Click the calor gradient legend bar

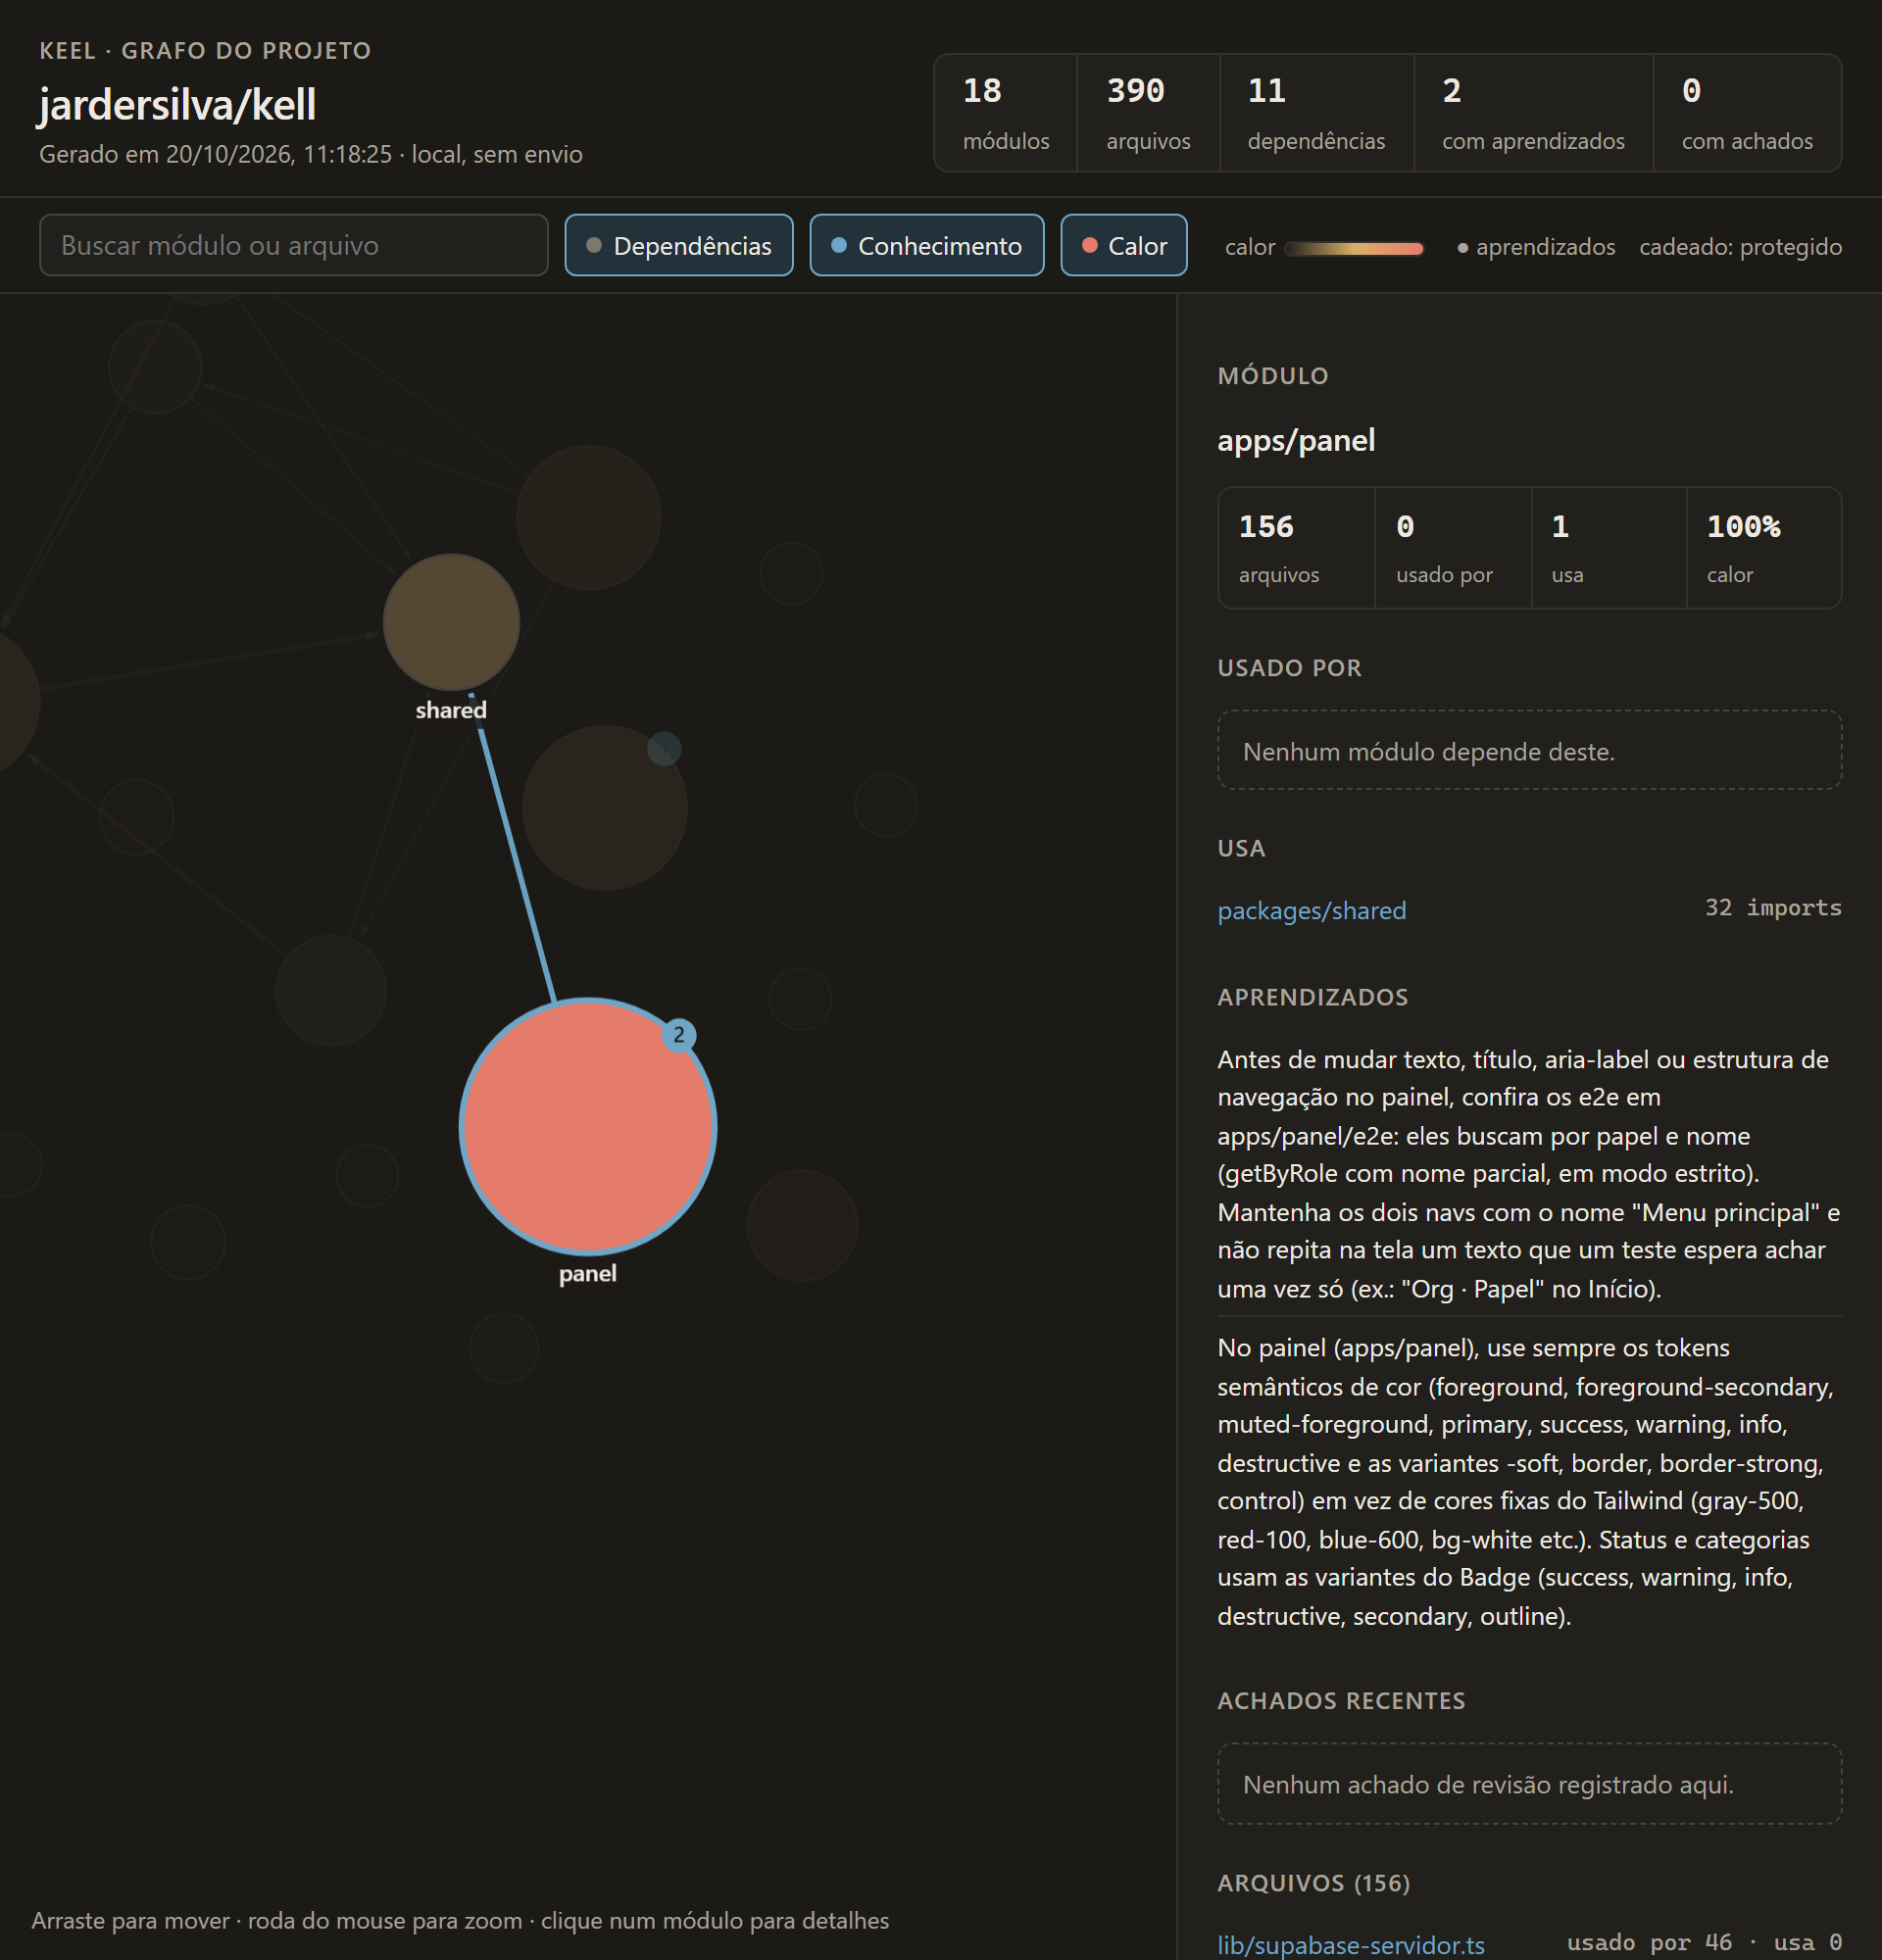coord(1354,248)
